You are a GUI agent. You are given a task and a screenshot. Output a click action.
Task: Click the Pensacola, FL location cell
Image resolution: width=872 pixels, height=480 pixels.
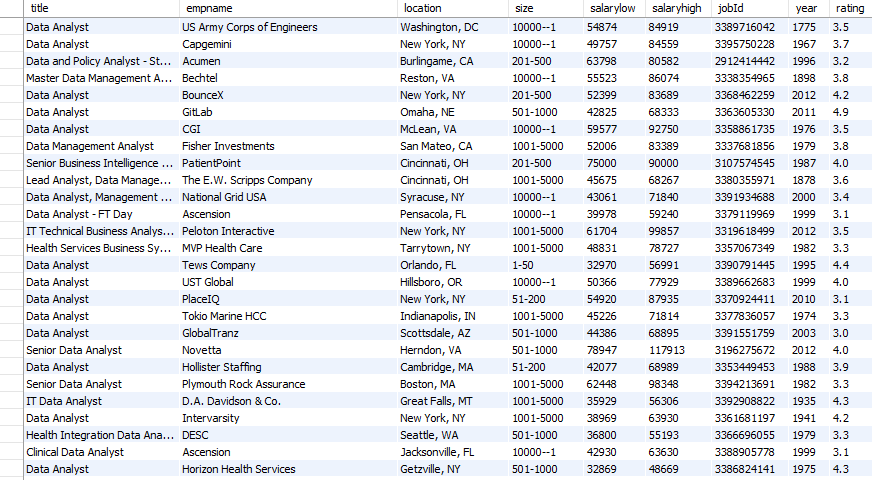coord(453,214)
